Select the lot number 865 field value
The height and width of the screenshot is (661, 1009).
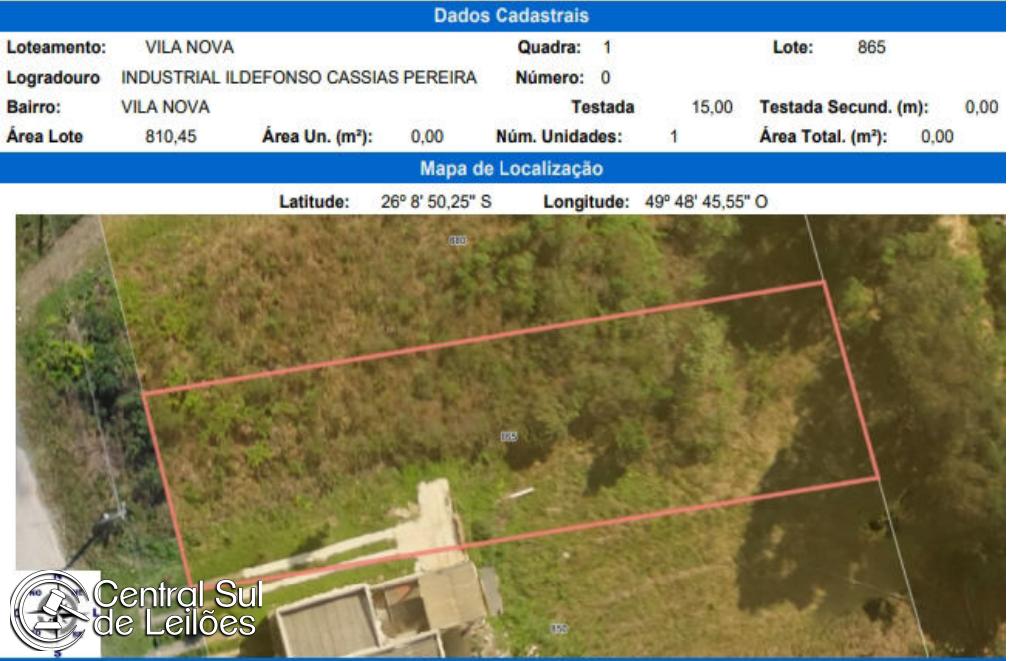(871, 47)
